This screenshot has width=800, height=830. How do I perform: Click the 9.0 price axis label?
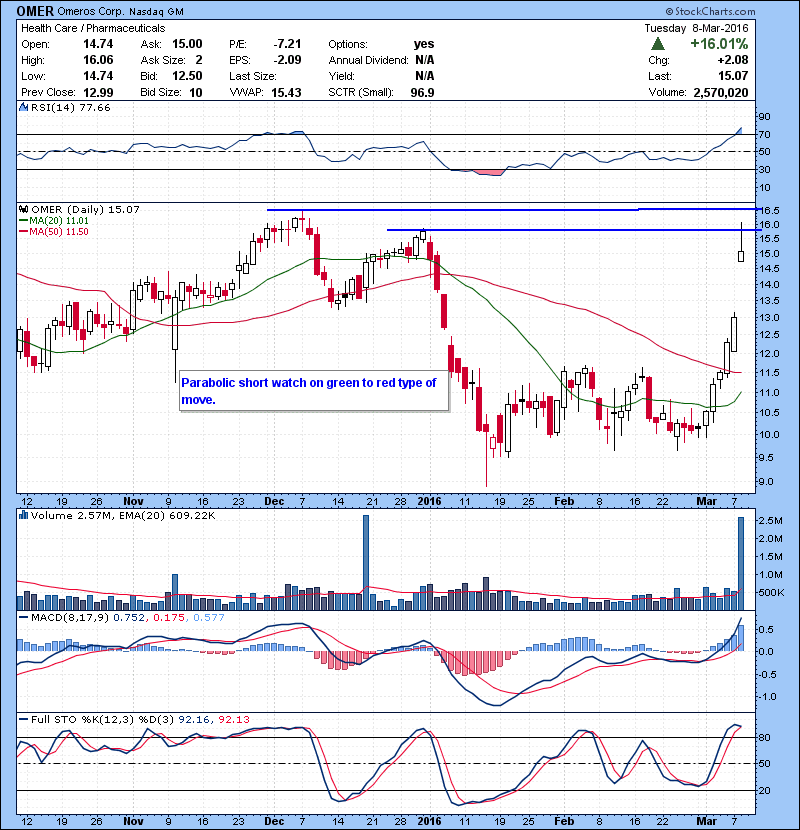coord(767,482)
